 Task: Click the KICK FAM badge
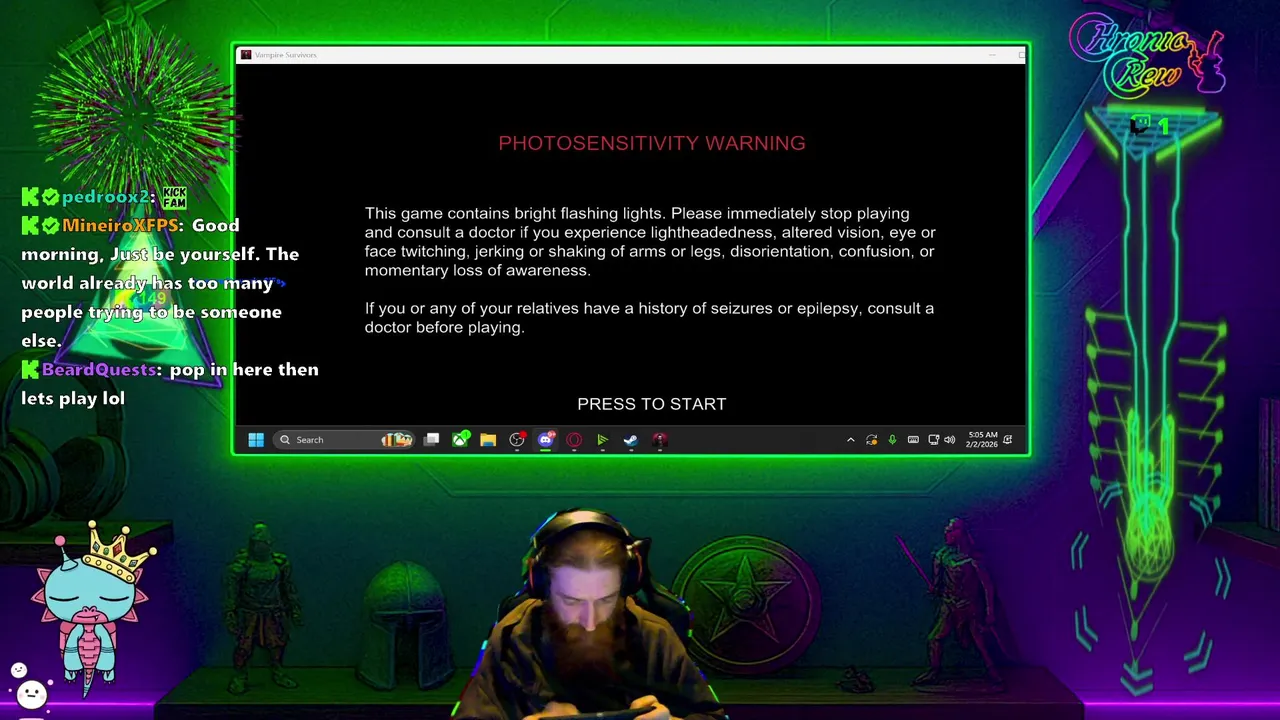click(x=174, y=197)
